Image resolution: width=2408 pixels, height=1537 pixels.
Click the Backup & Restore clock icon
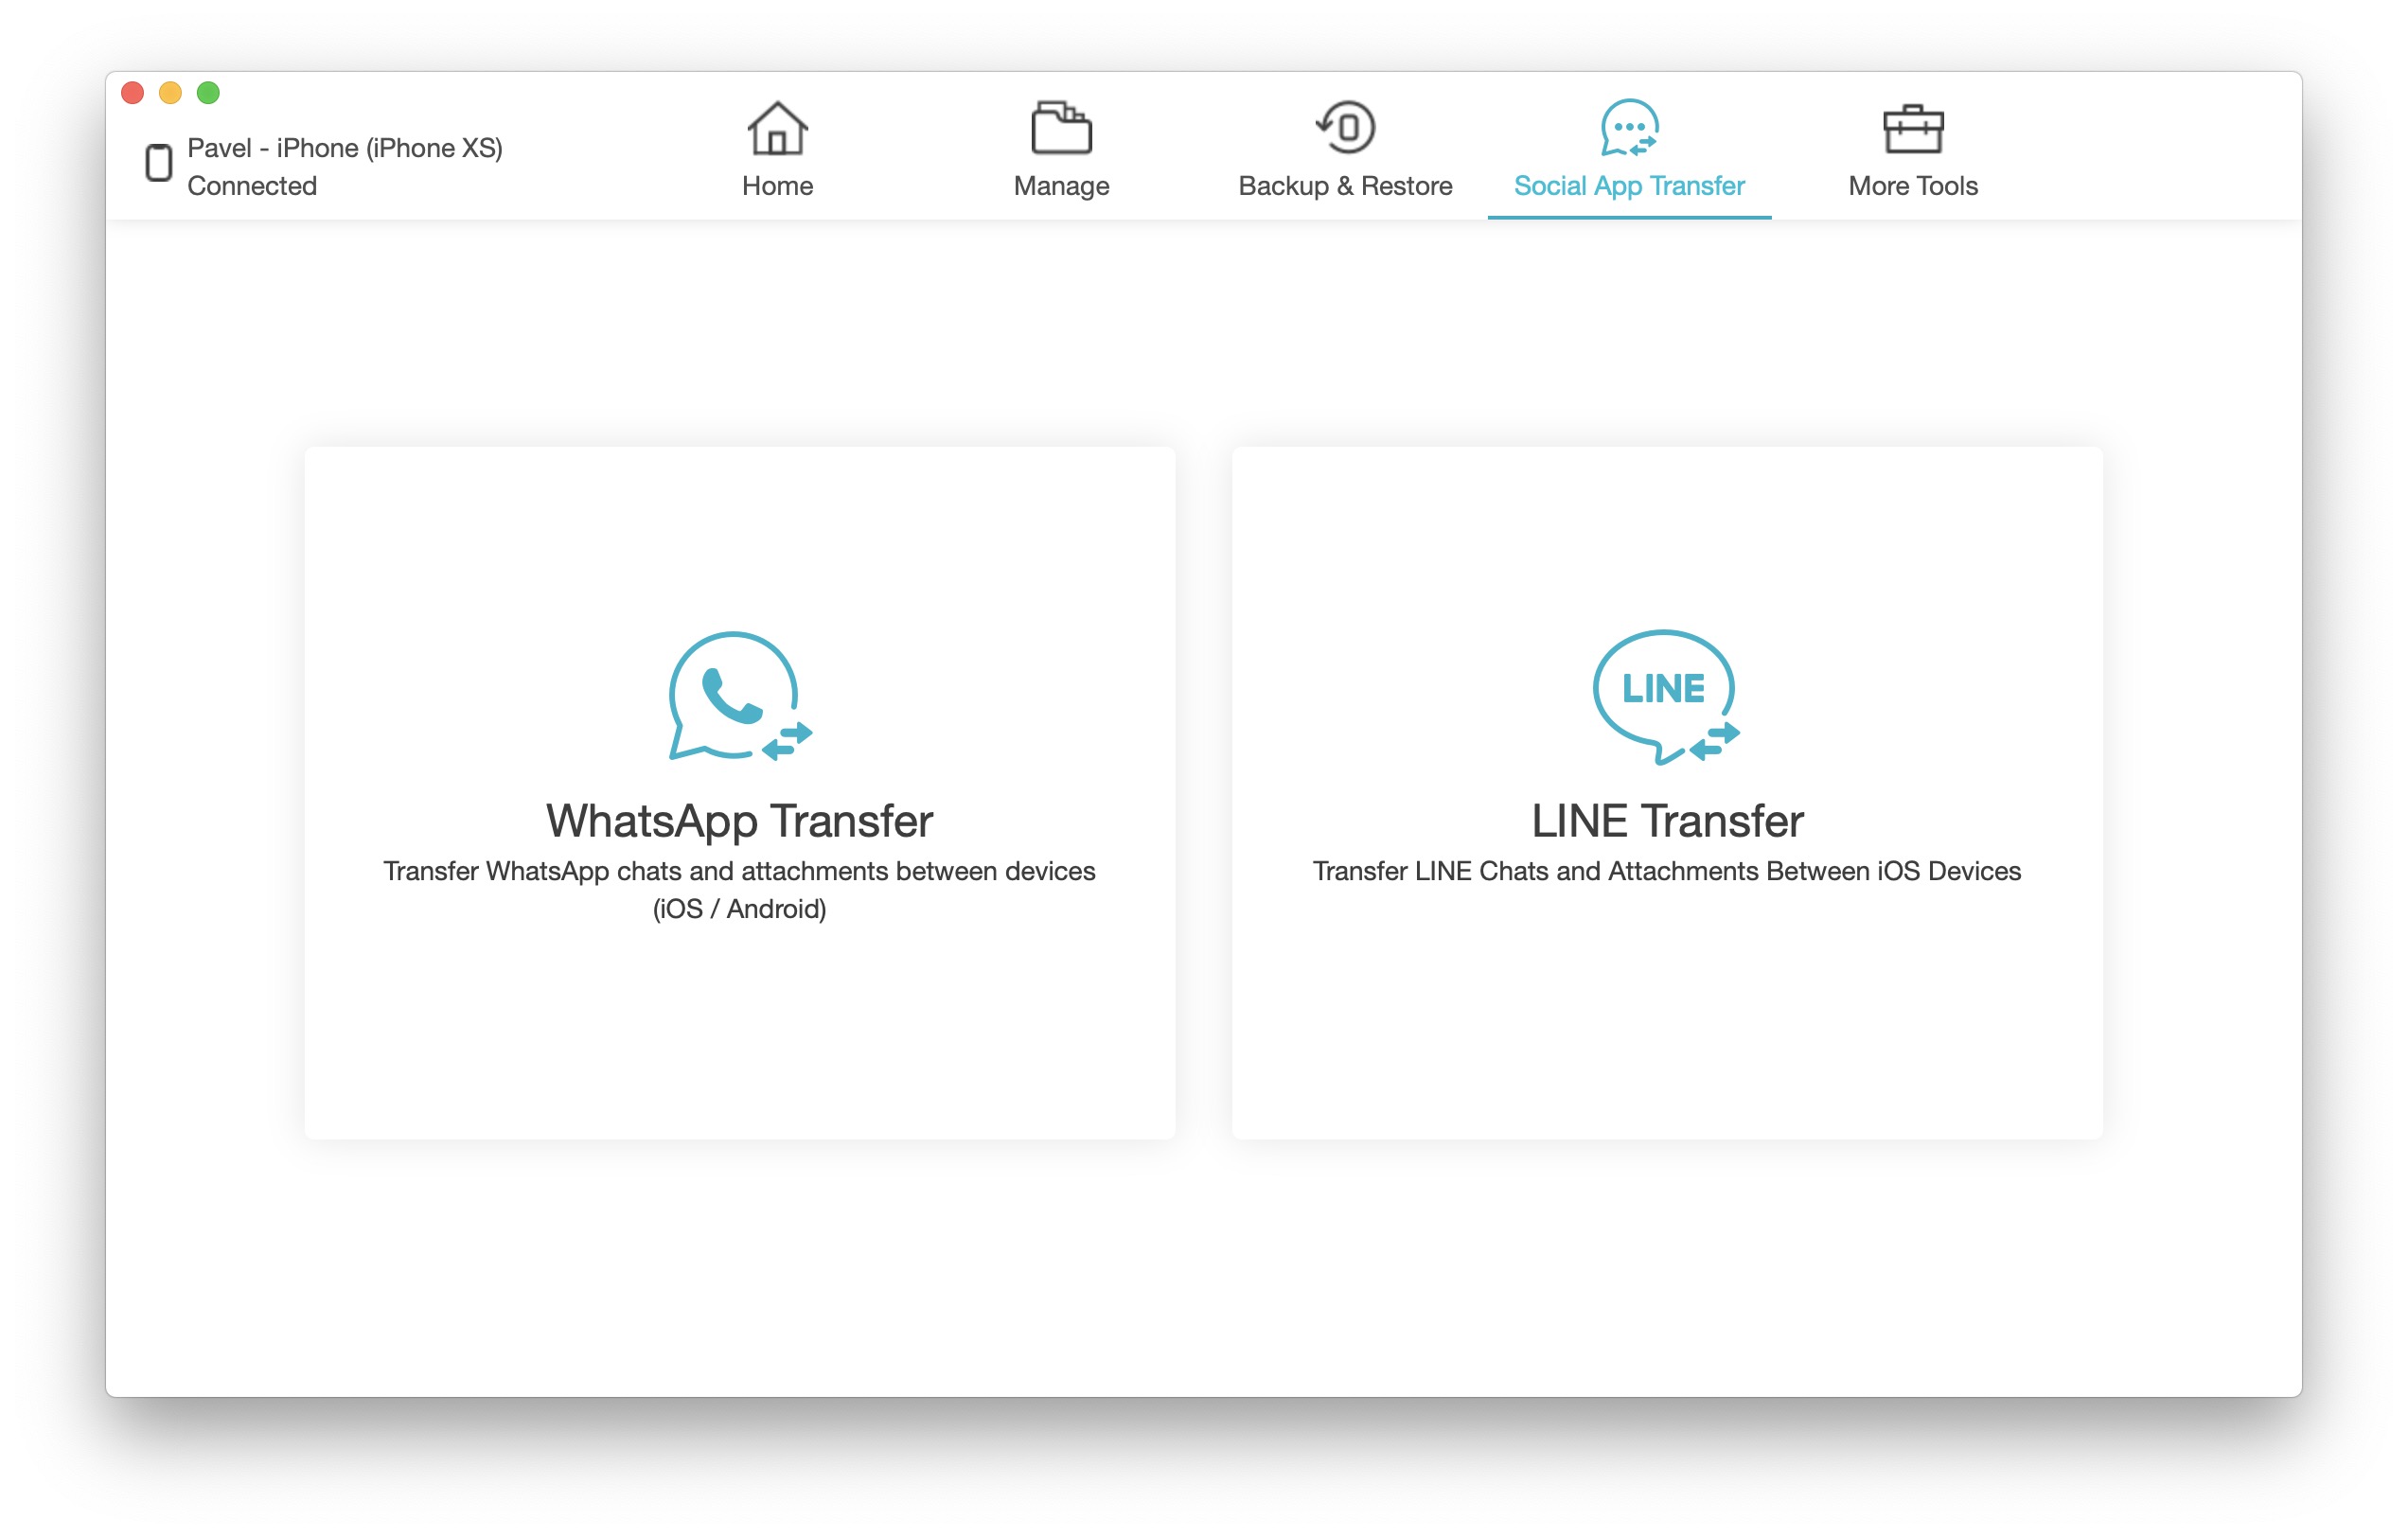tap(1345, 128)
